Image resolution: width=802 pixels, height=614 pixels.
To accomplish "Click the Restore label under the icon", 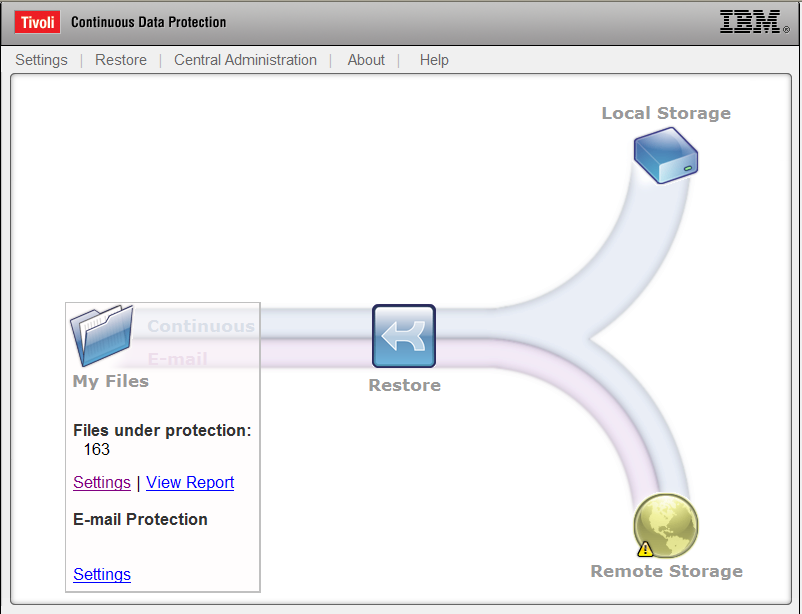I will (405, 385).
